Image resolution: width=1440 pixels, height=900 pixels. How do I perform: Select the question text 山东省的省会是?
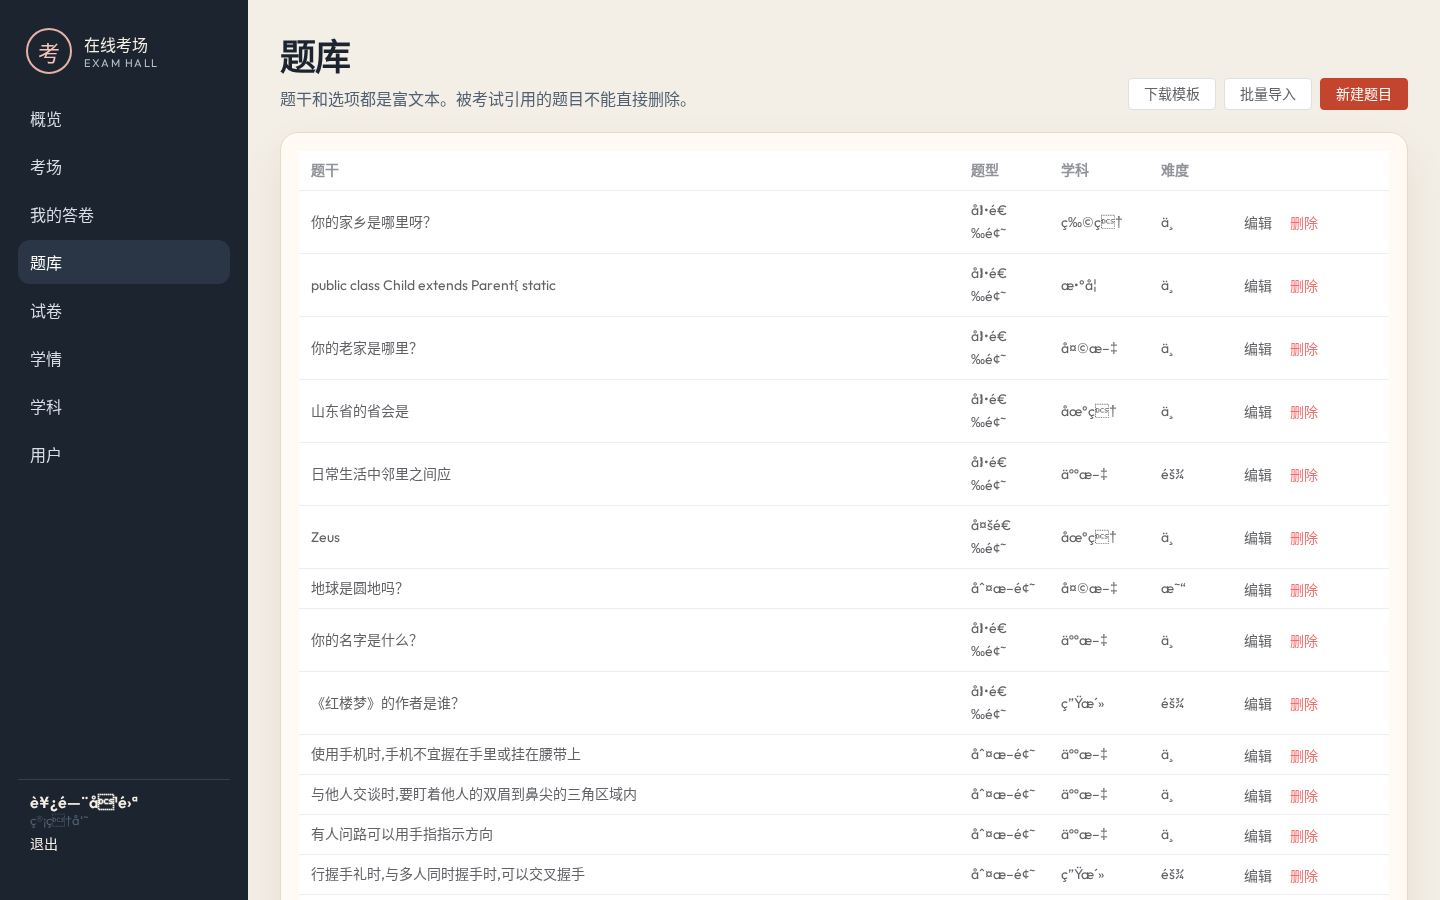point(360,411)
